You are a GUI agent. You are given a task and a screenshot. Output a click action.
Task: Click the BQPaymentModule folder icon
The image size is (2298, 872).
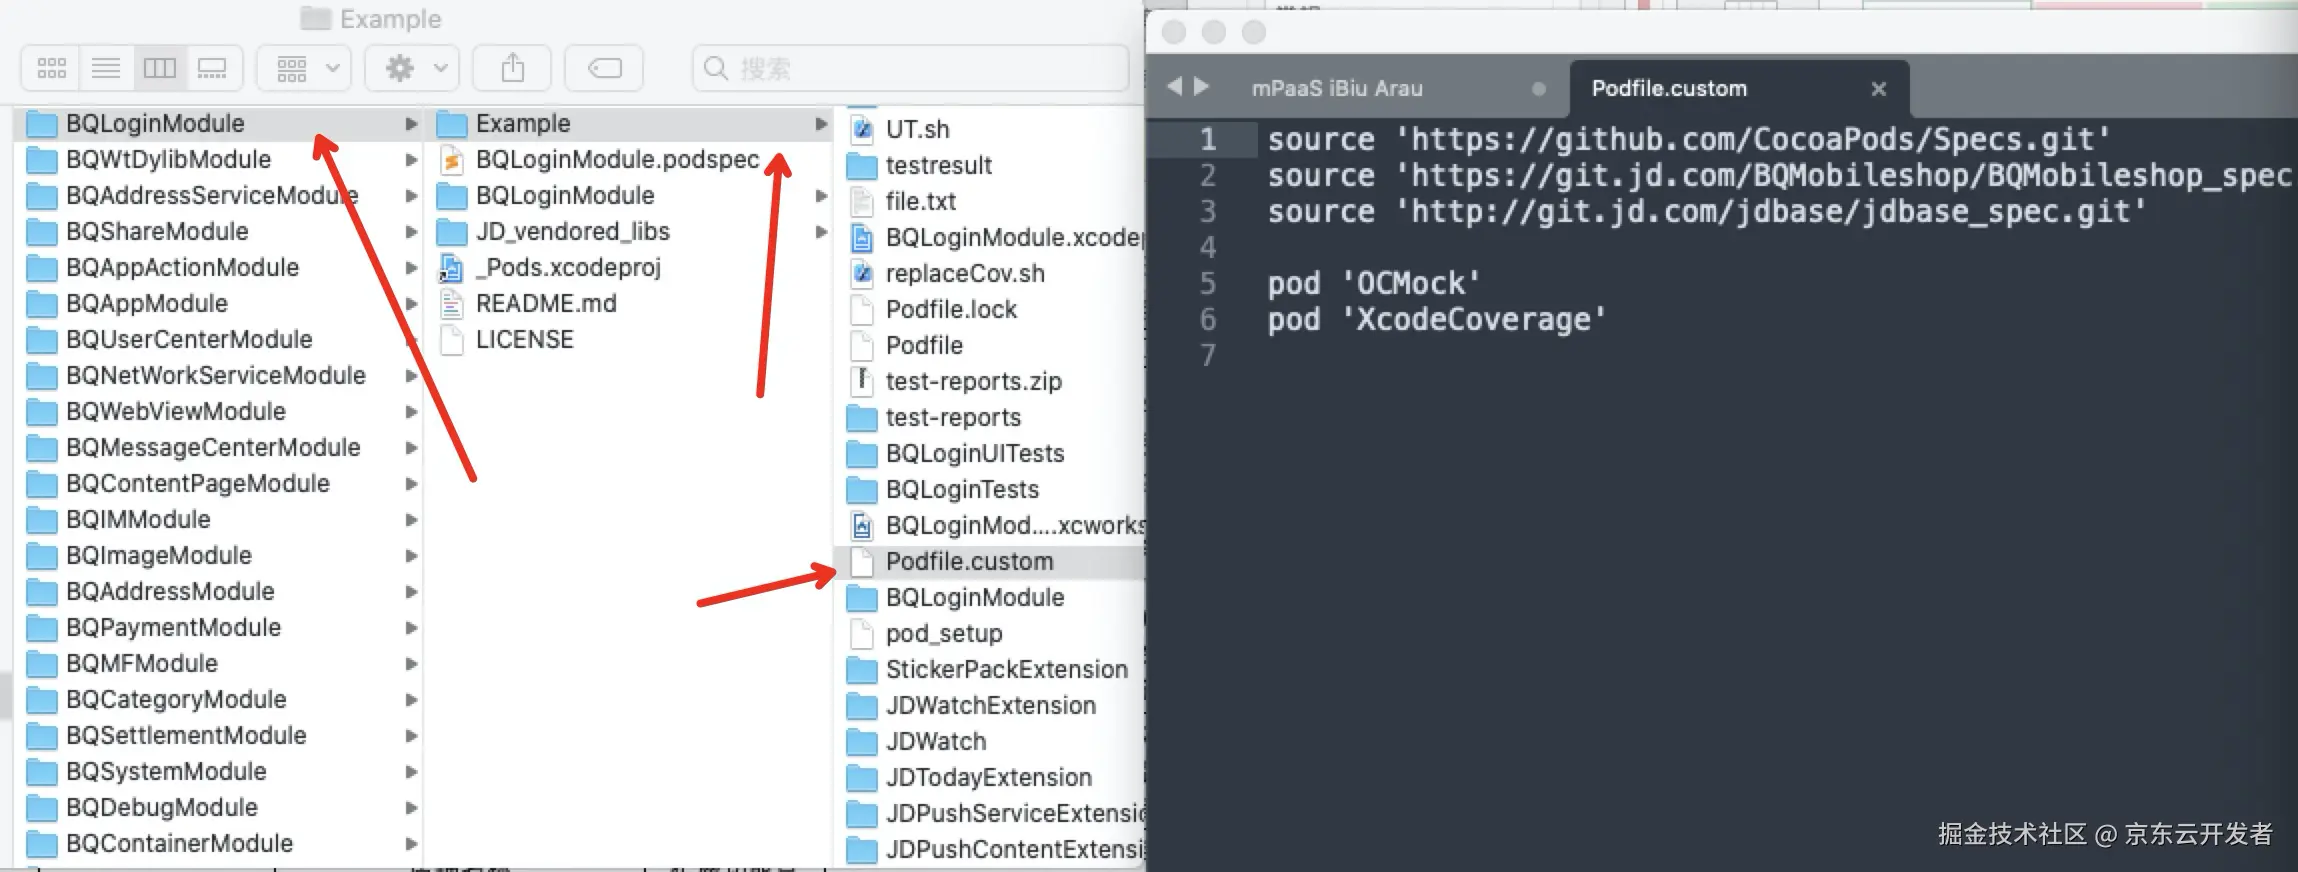[41, 628]
